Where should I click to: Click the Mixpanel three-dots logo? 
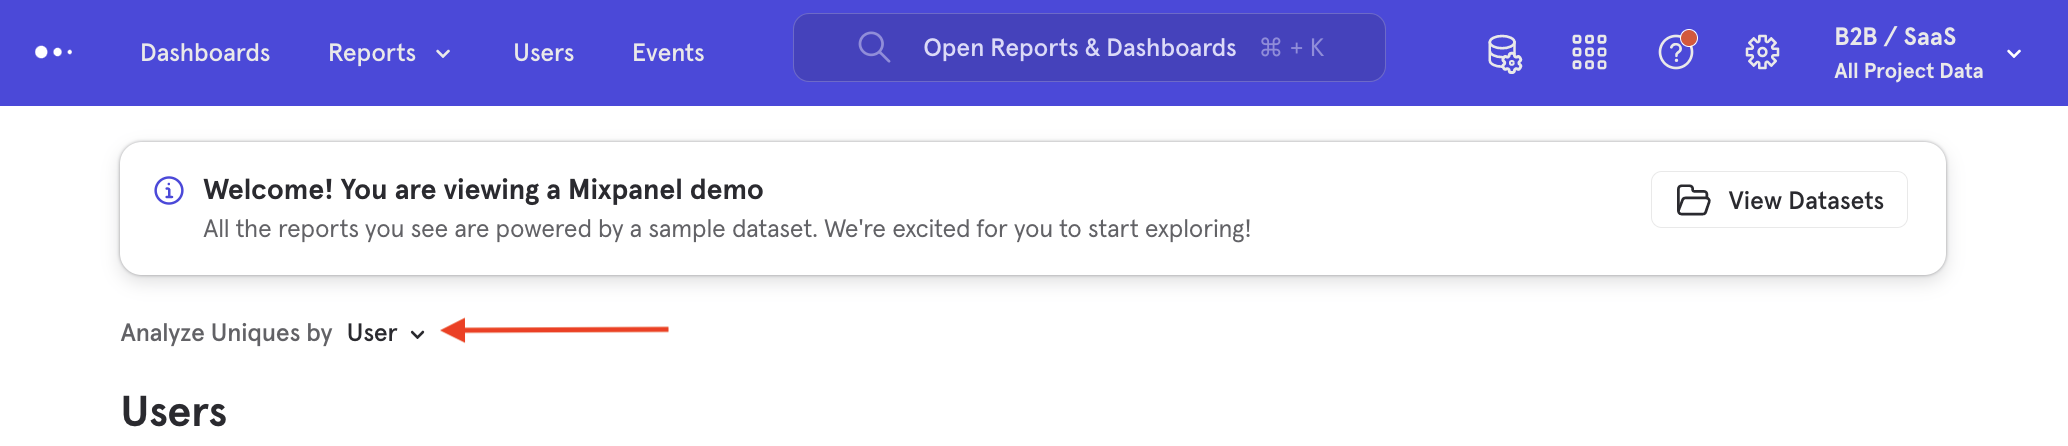54,52
